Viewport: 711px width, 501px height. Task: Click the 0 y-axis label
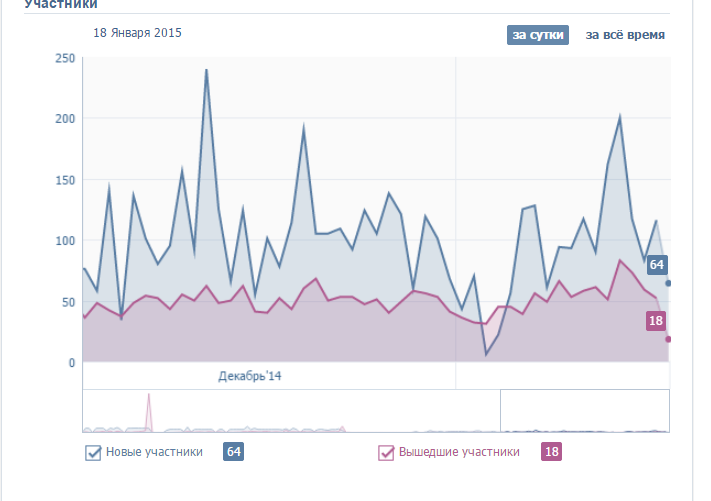[72, 363]
